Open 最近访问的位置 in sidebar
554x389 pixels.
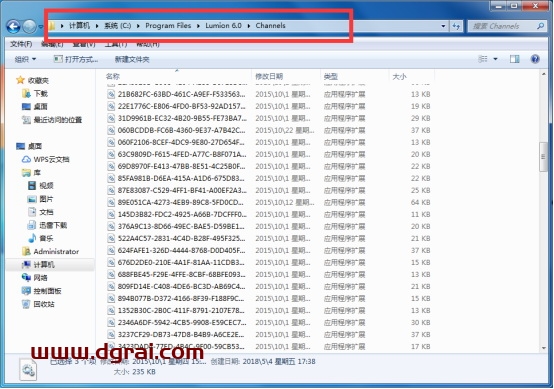[52, 120]
